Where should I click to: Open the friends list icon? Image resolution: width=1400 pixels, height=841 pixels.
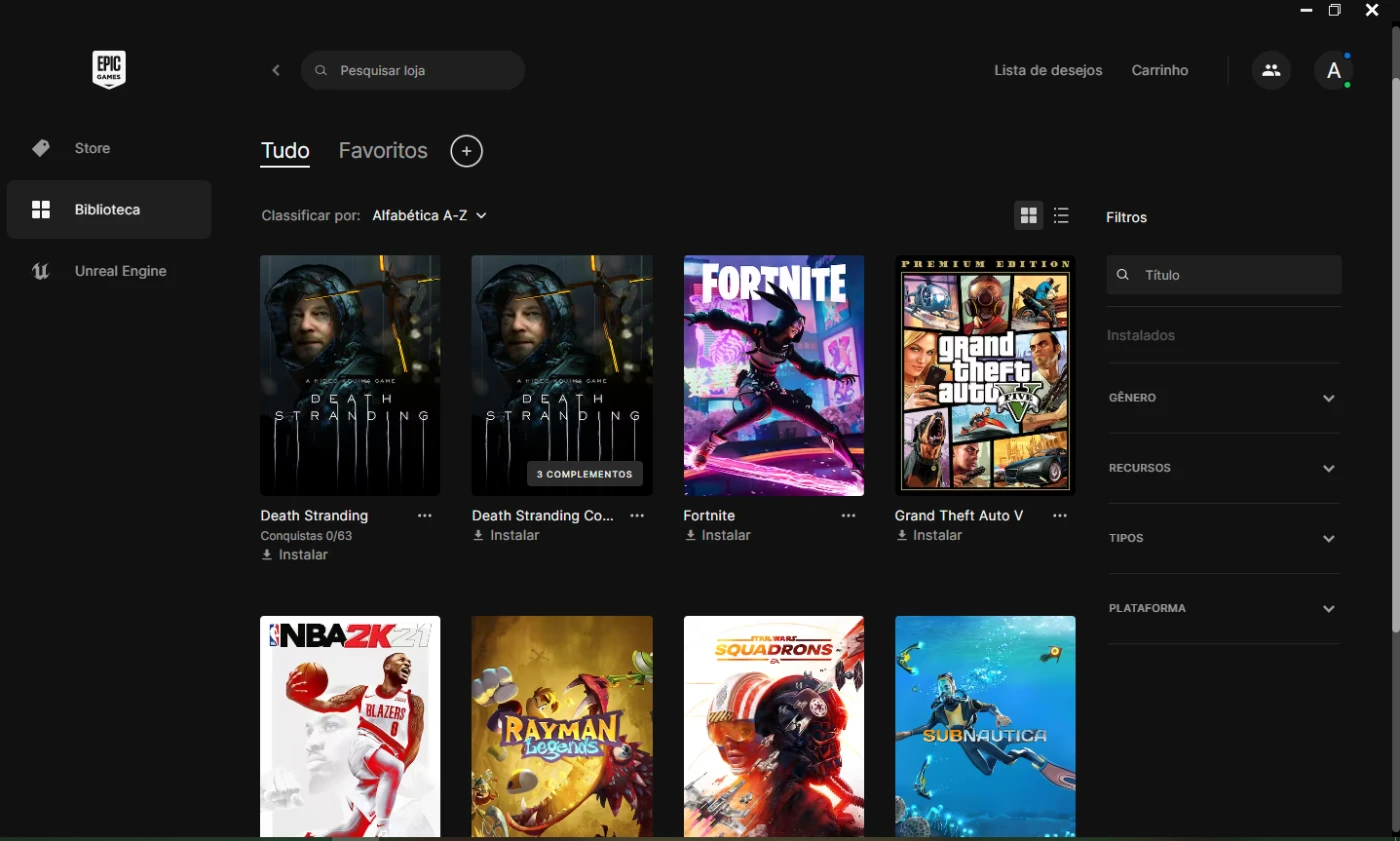pyautogui.click(x=1271, y=70)
